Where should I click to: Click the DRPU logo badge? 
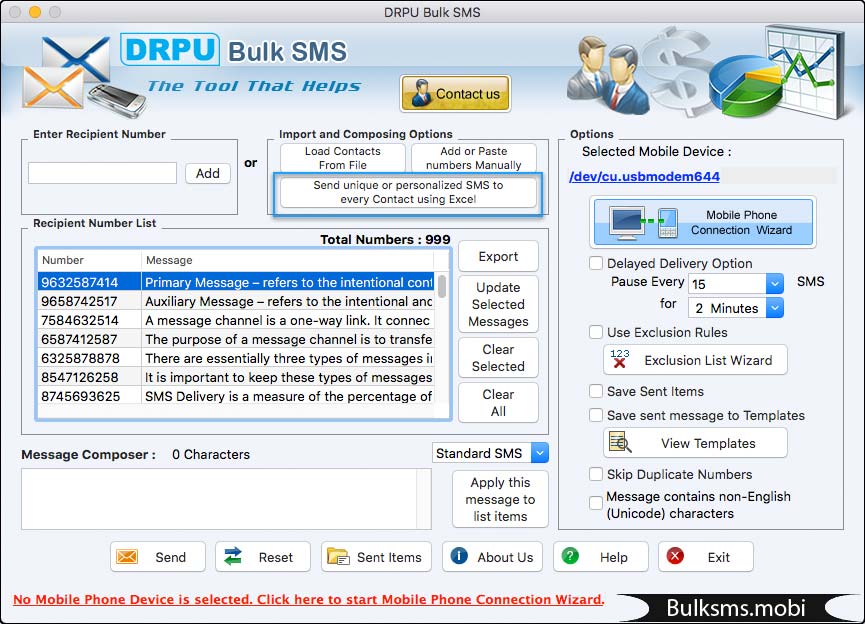[x=170, y=49]
